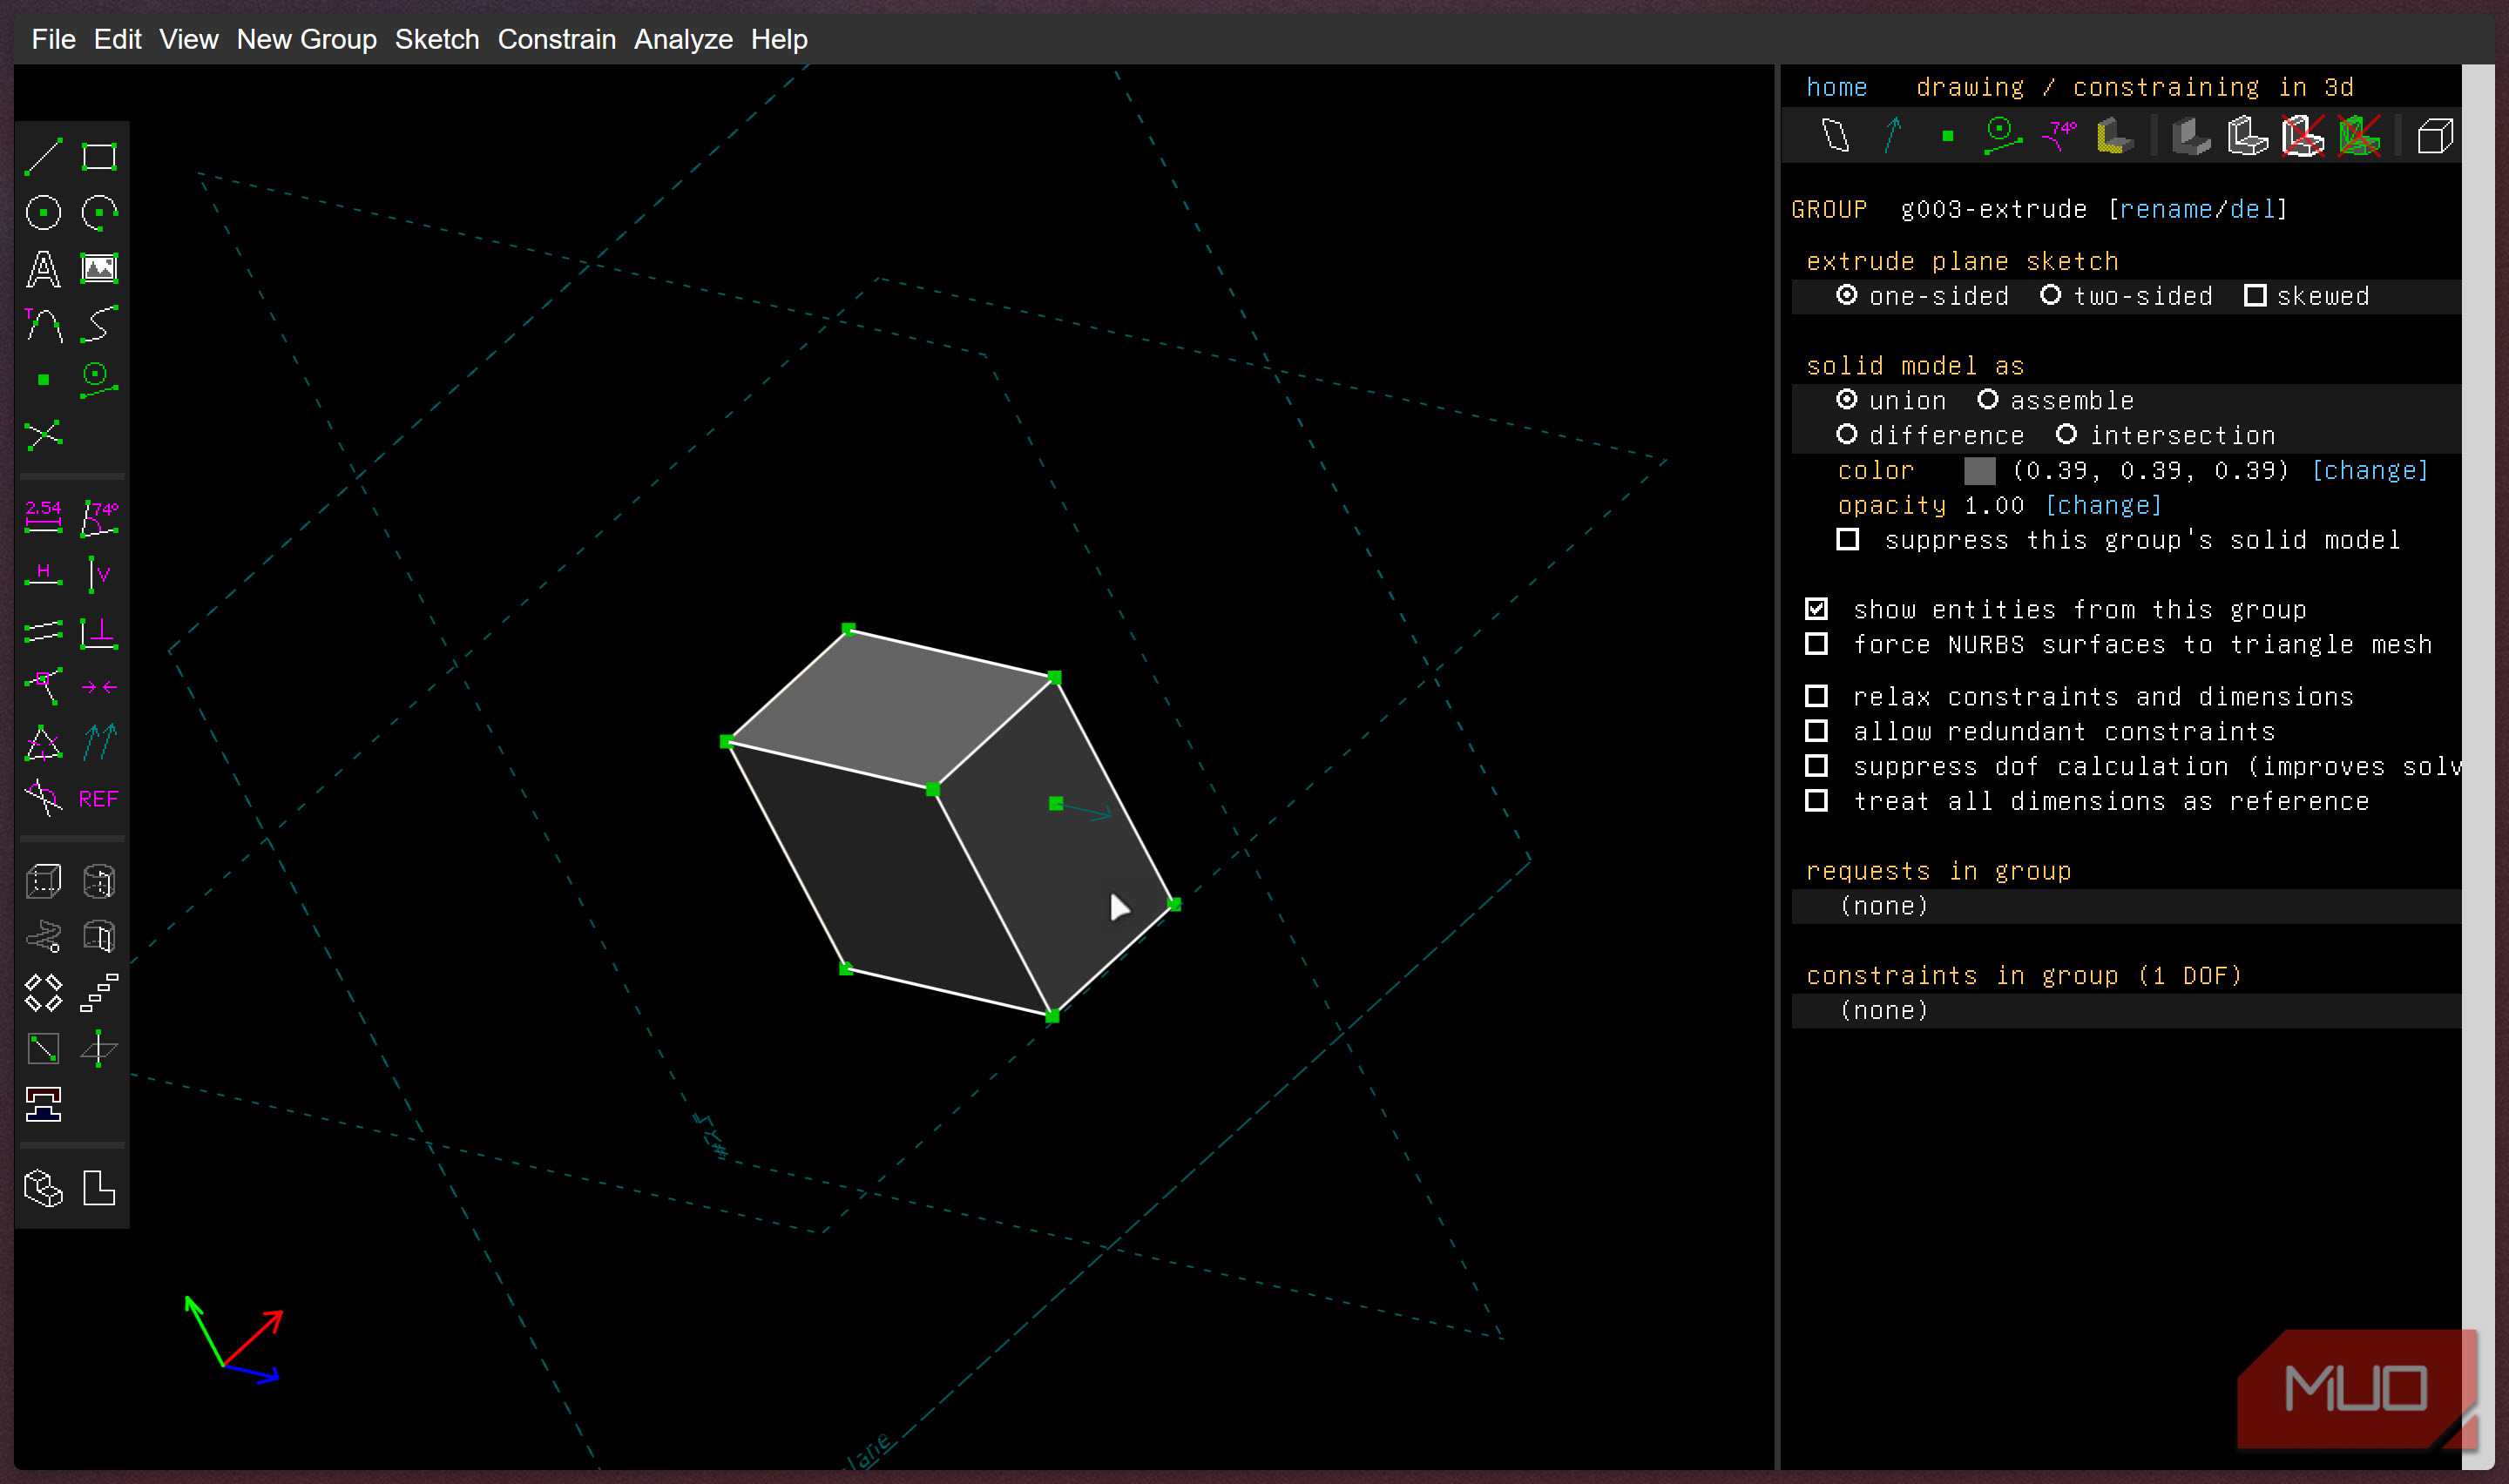Viewport: 2509px width, 1484px height.
Task: Create sketch in new workplane group
Action: tap(43, 1048)
